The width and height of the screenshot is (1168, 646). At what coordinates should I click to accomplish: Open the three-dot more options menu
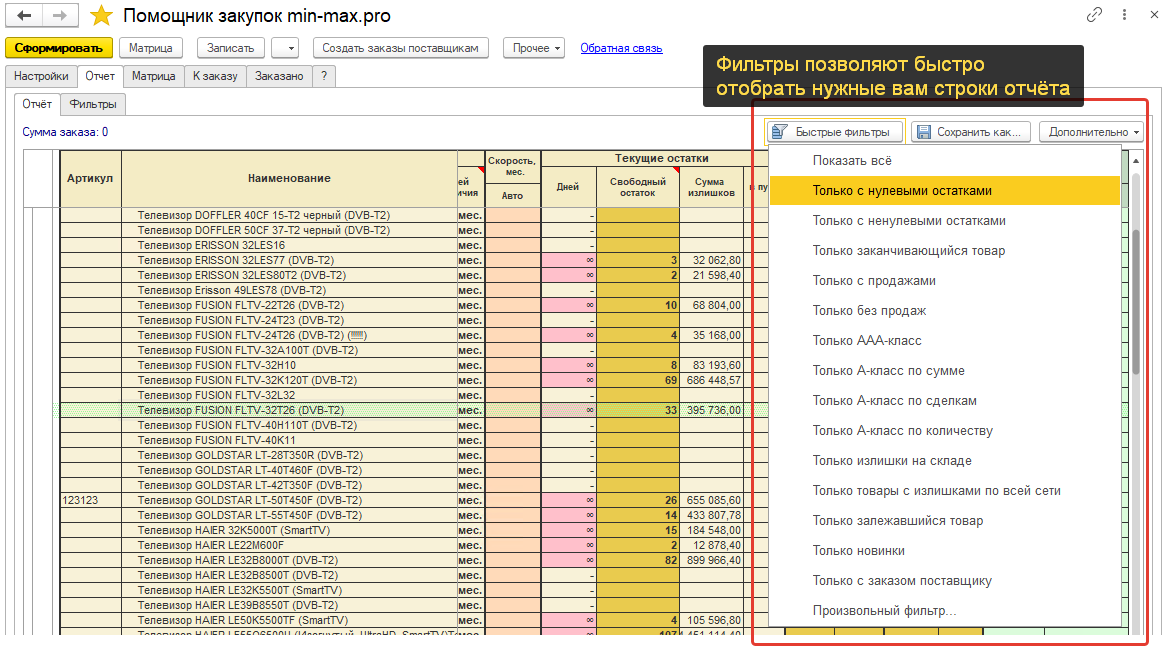pyautogui.click(x=1125, y=15)
